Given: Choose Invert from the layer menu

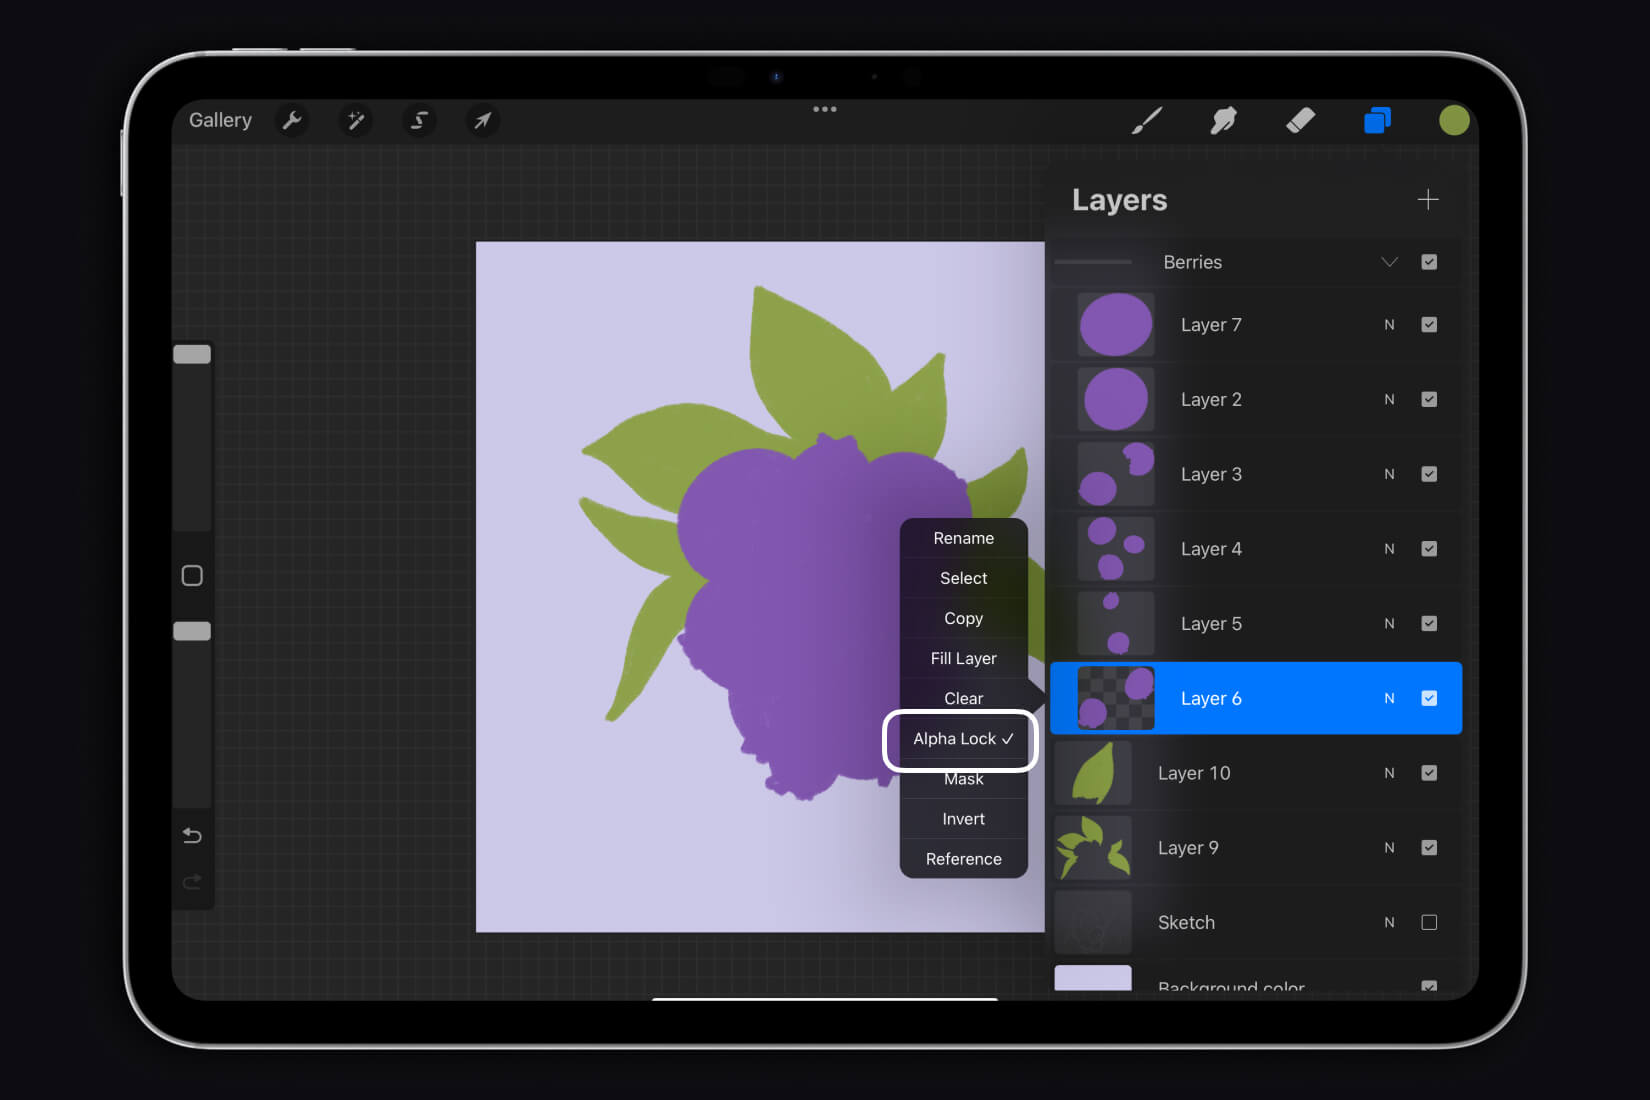Looking at the screenshot, I should [964, 819].
